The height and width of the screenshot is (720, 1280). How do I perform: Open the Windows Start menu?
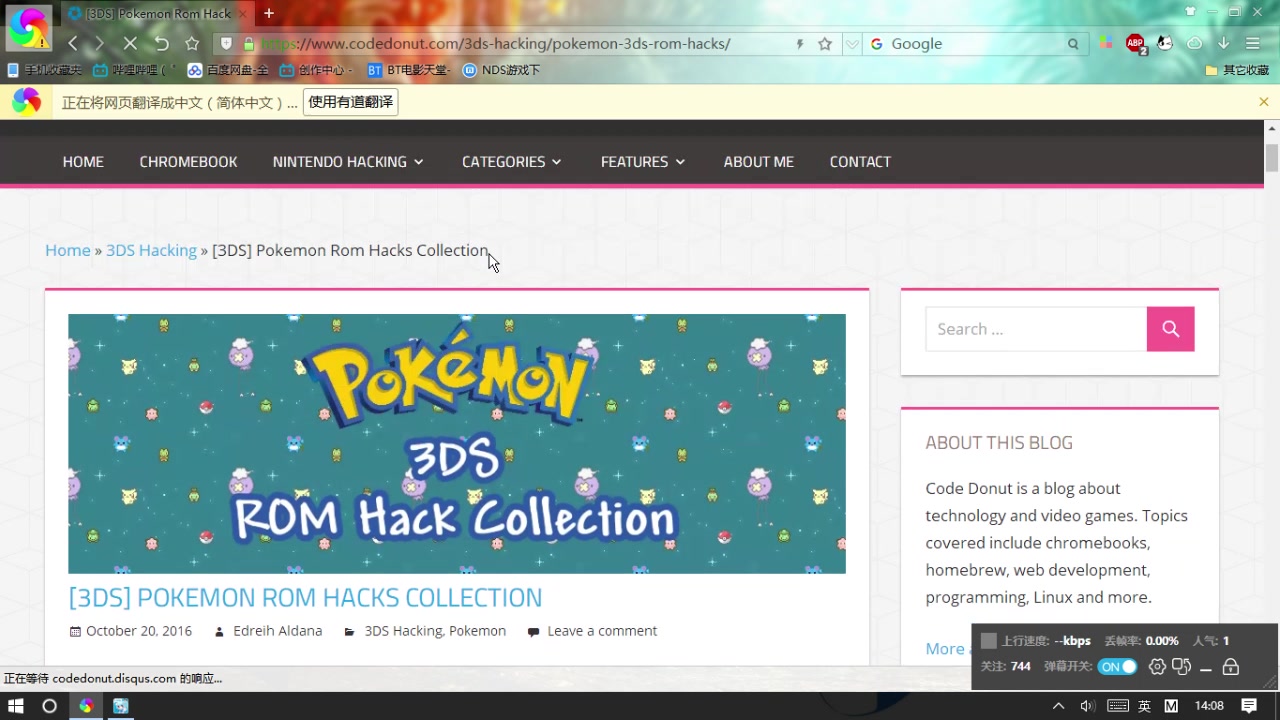(x=16, y=706)
